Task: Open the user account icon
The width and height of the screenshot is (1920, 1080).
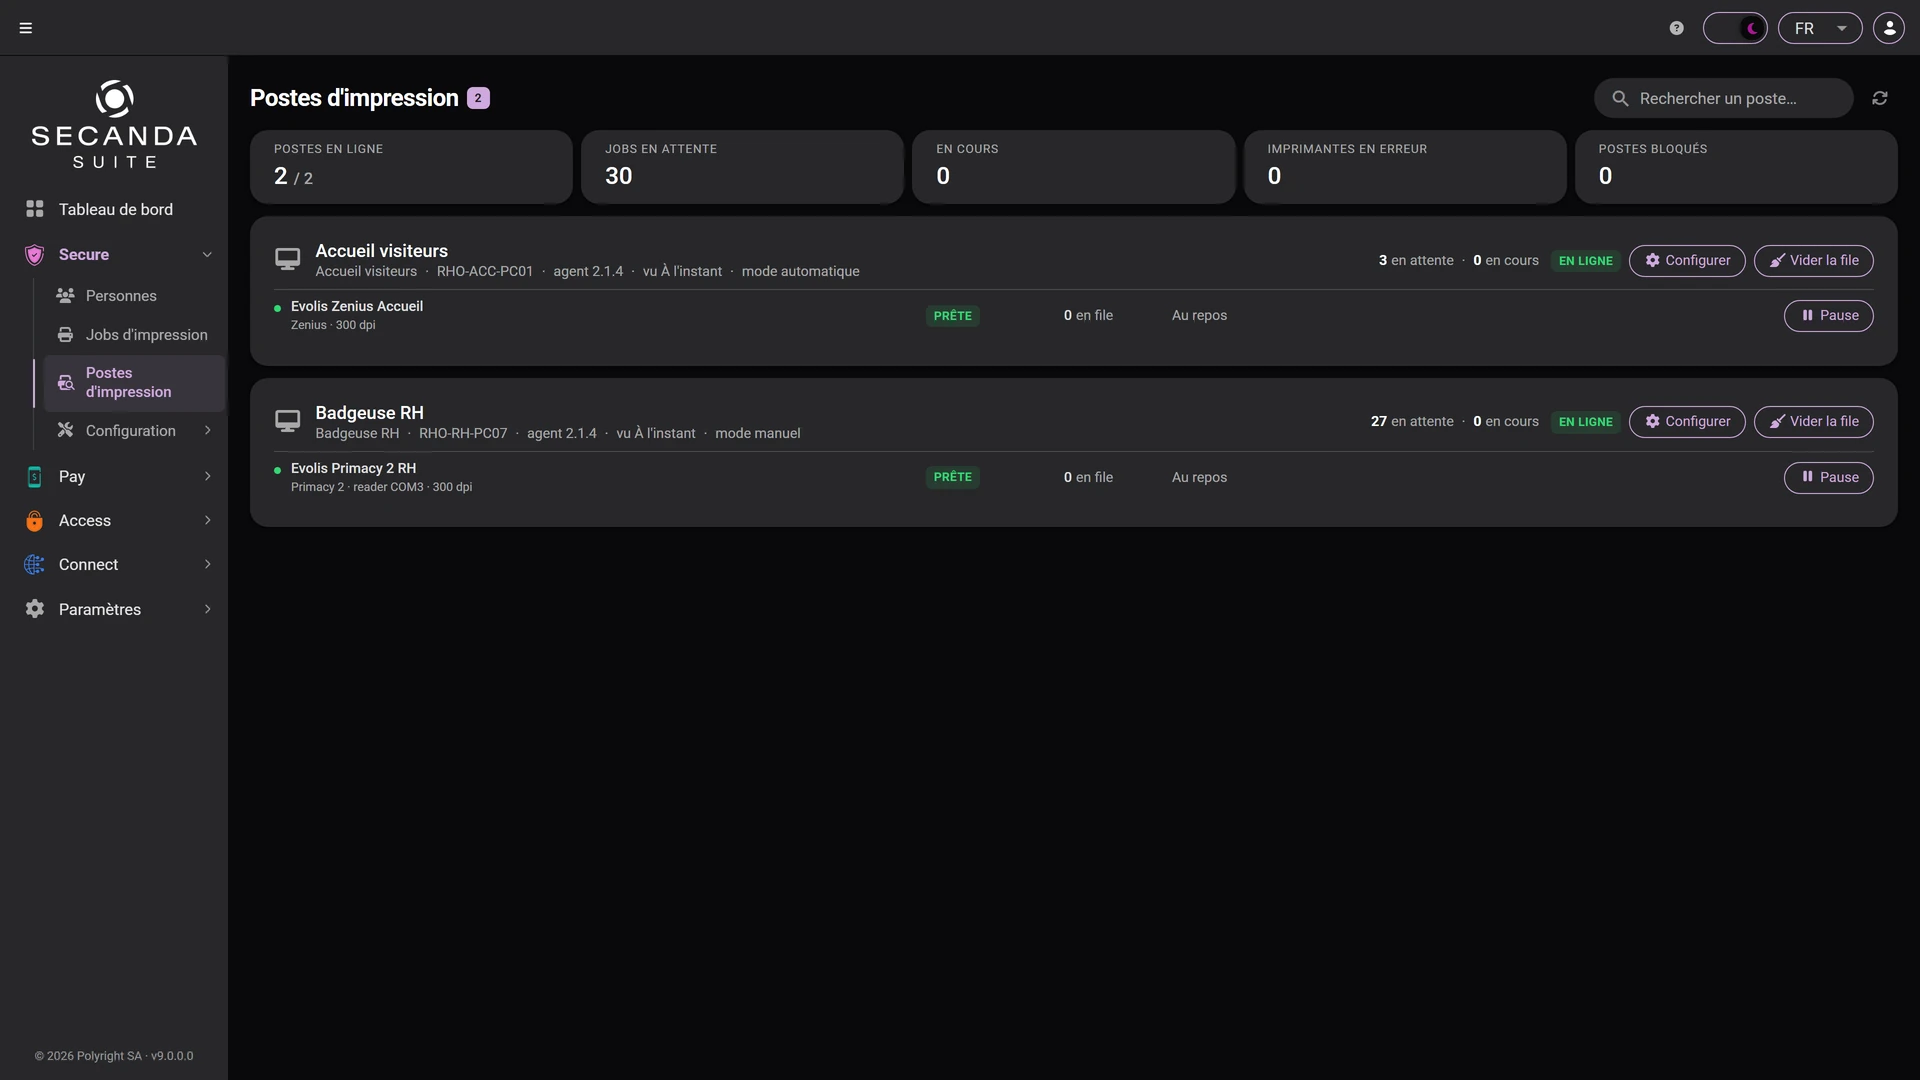Action: pyautogui.click(x=1889, y=28)
